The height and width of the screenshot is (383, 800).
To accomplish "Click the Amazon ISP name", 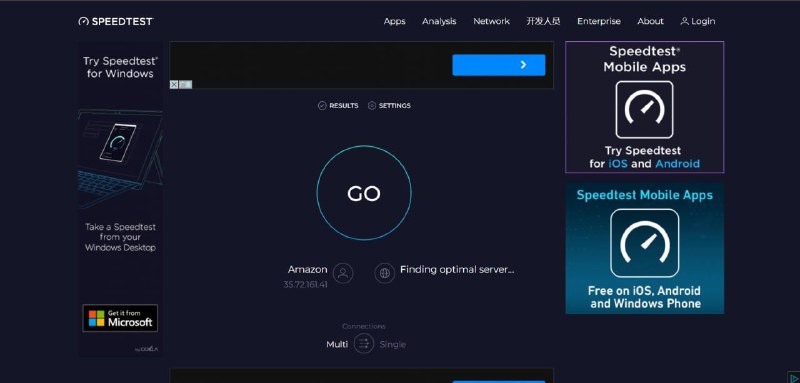I will [x=307, y=269].
